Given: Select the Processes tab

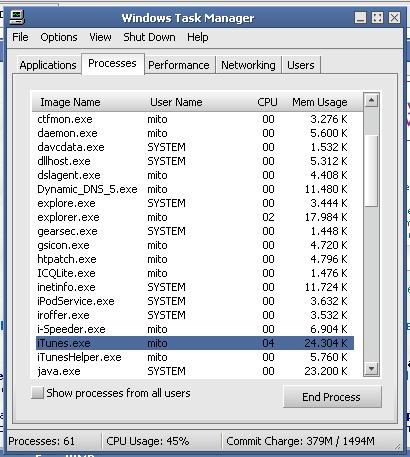Looking at the screenshot, I should click(x=113, y=63).
